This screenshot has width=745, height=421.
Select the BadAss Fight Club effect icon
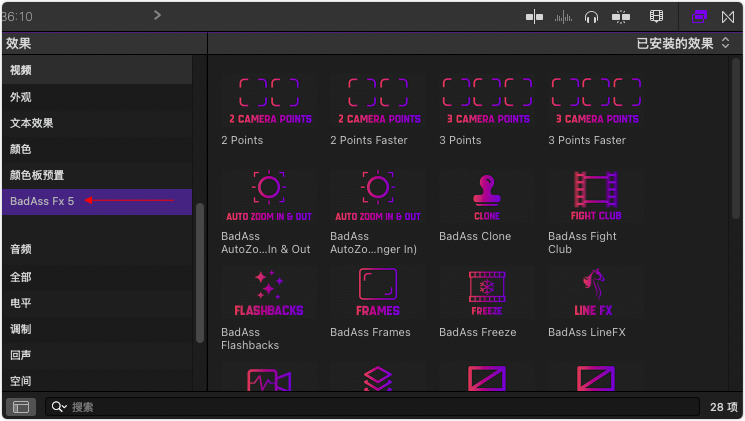(596, 196)
